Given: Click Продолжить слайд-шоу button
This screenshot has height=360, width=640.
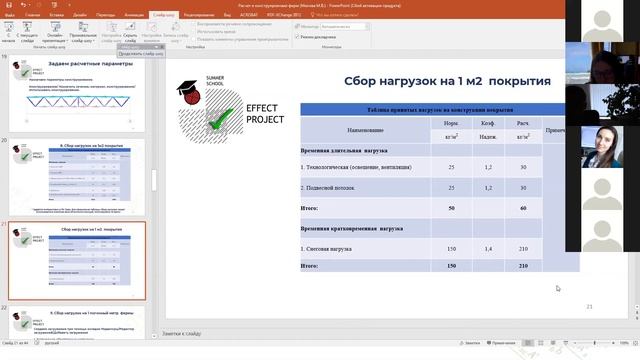Looking at the screenshot, I should (141, 53).
